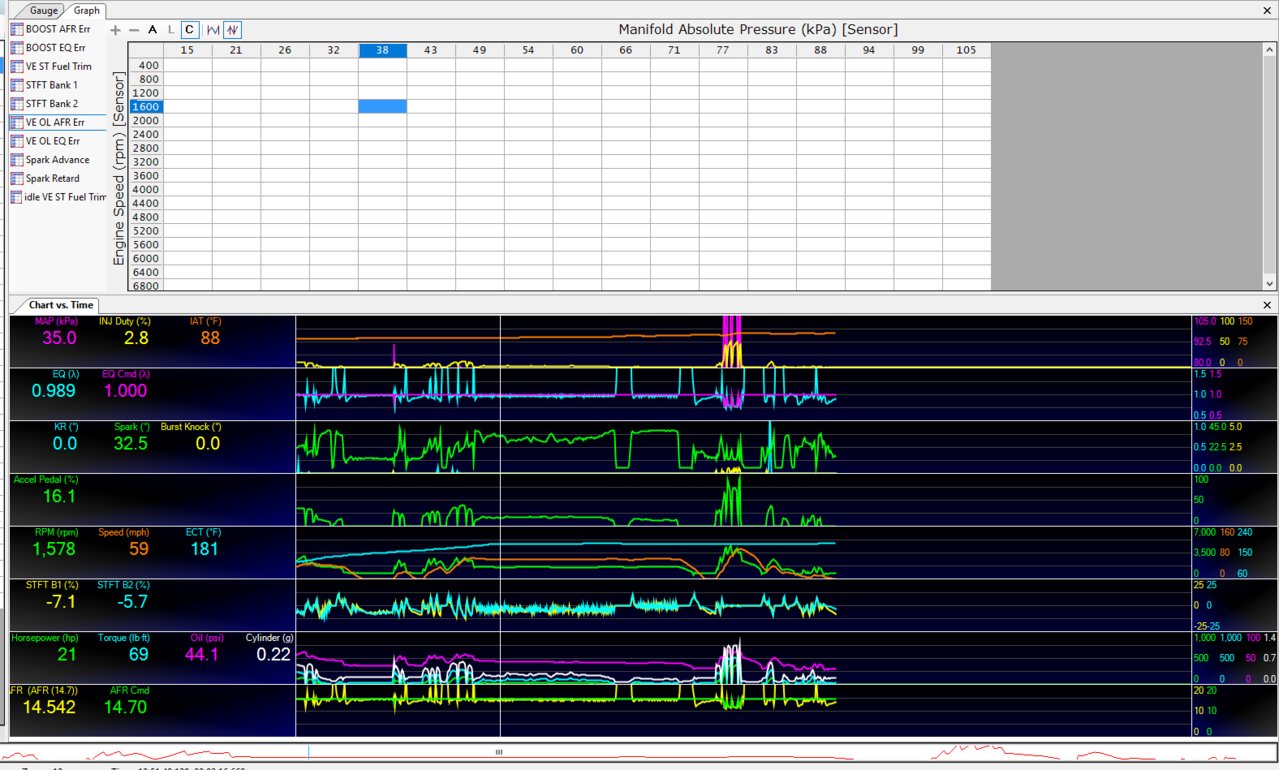Click the ECT (°F) value 181
The height and width of the screenshot is (770, 1279).
pyautogui.click(x=205, y=549)
